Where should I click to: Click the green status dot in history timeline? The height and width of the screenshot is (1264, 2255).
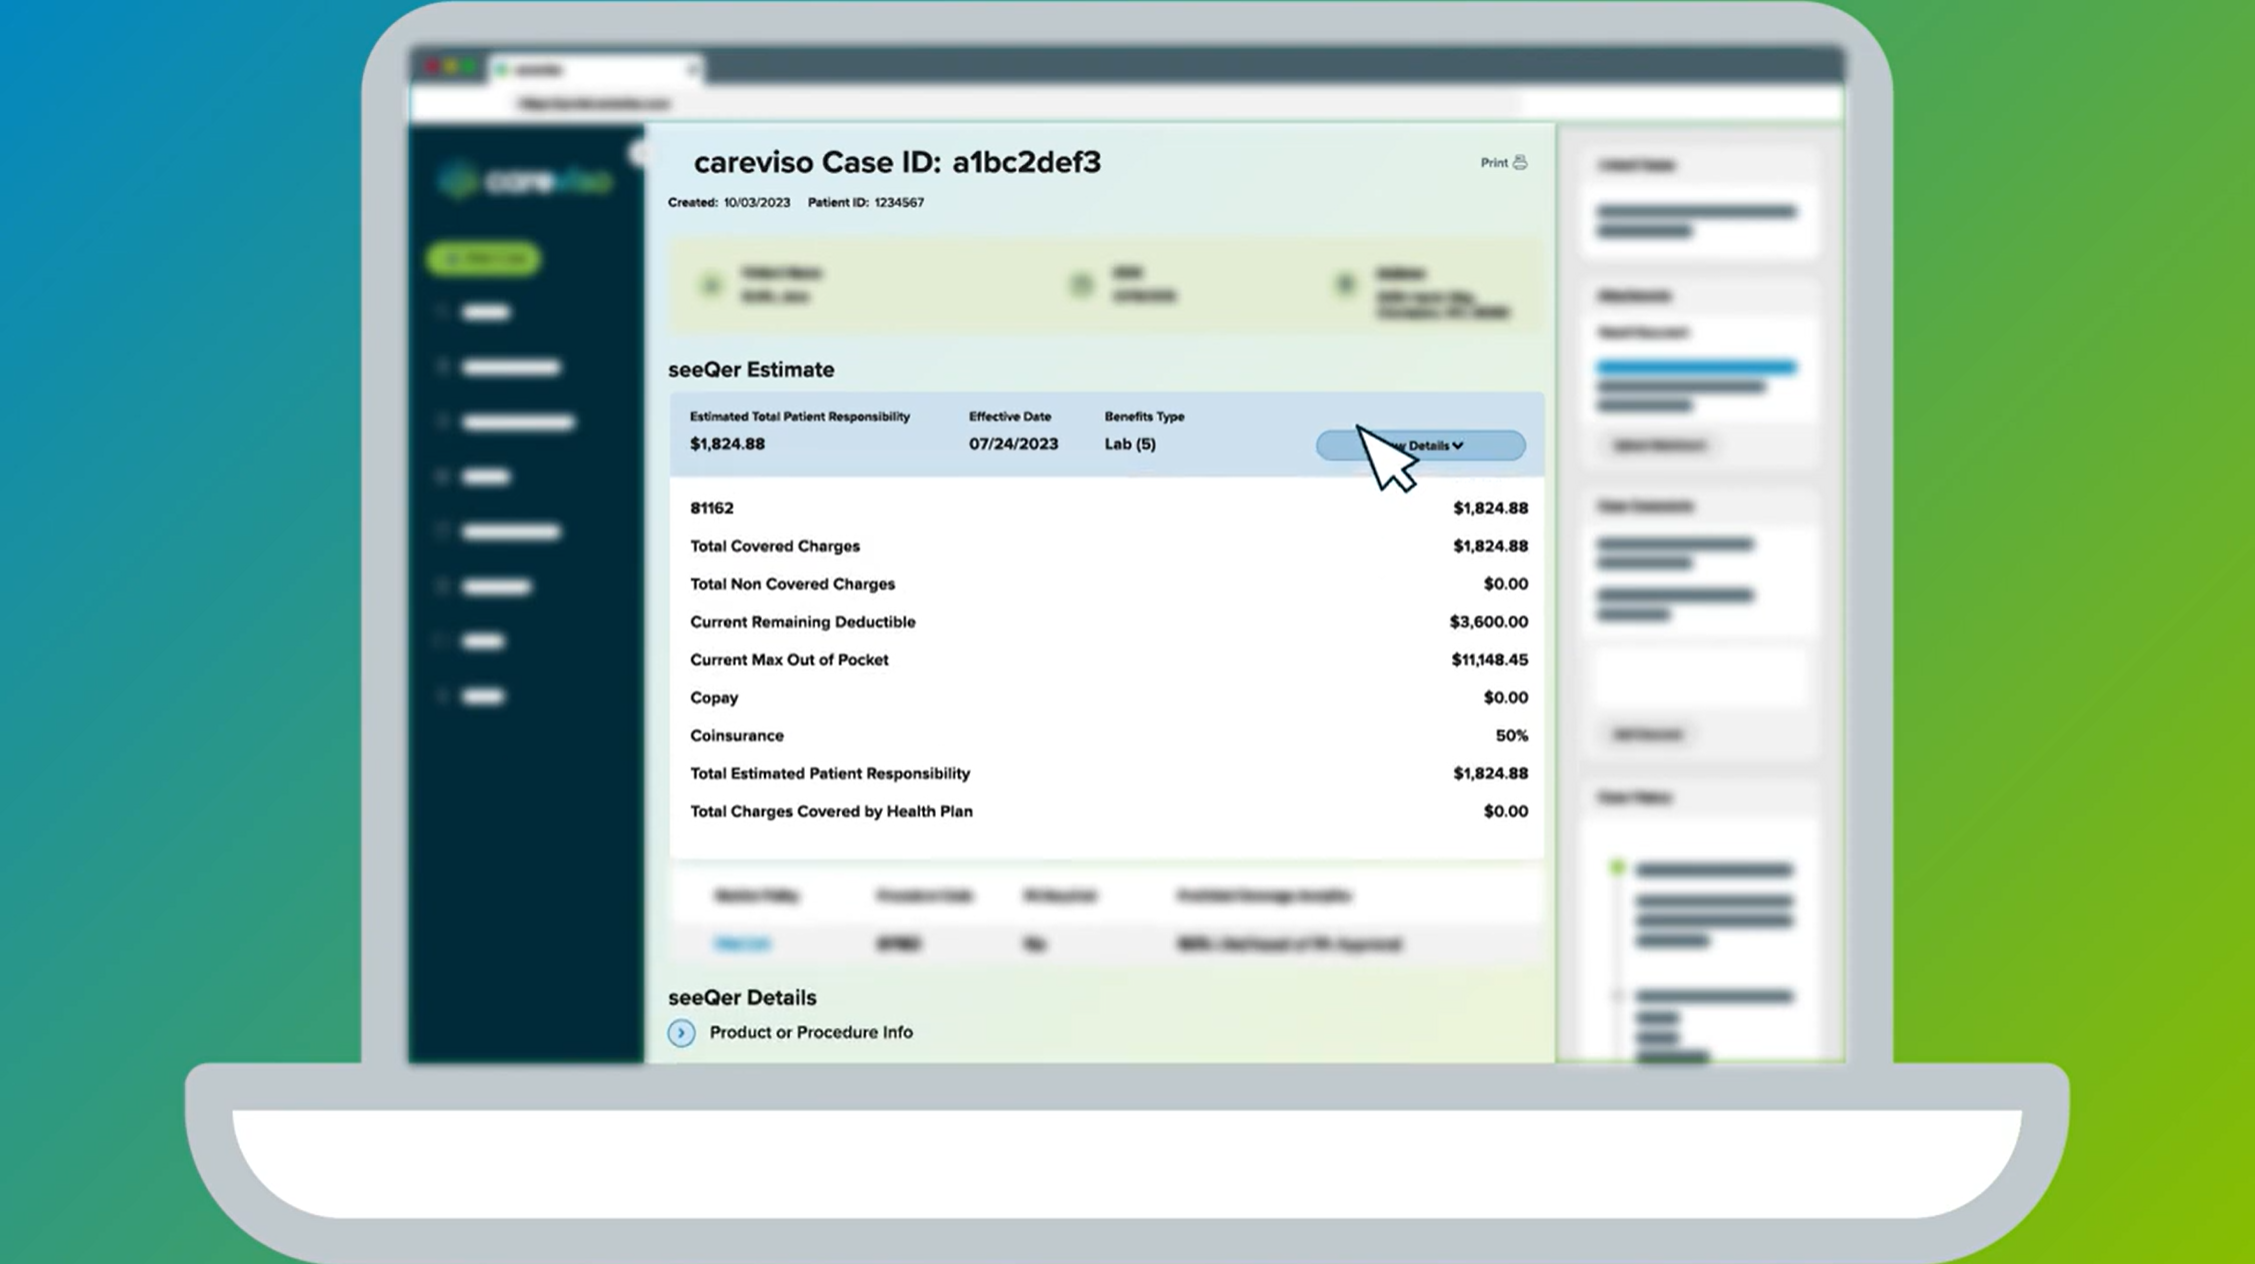click(1617, 868)
